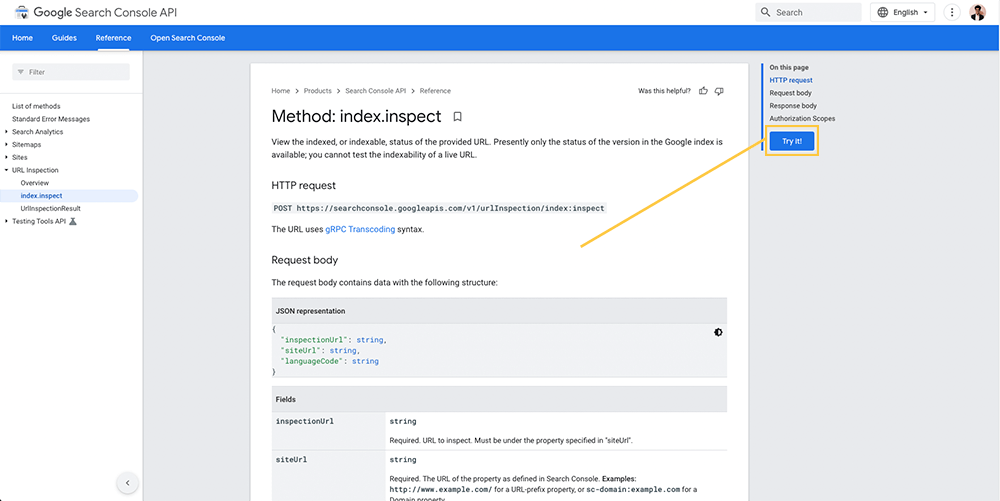This screenshot has width=1000, height=501.
Task: Open the Guides tab
Action: [64, 38]
